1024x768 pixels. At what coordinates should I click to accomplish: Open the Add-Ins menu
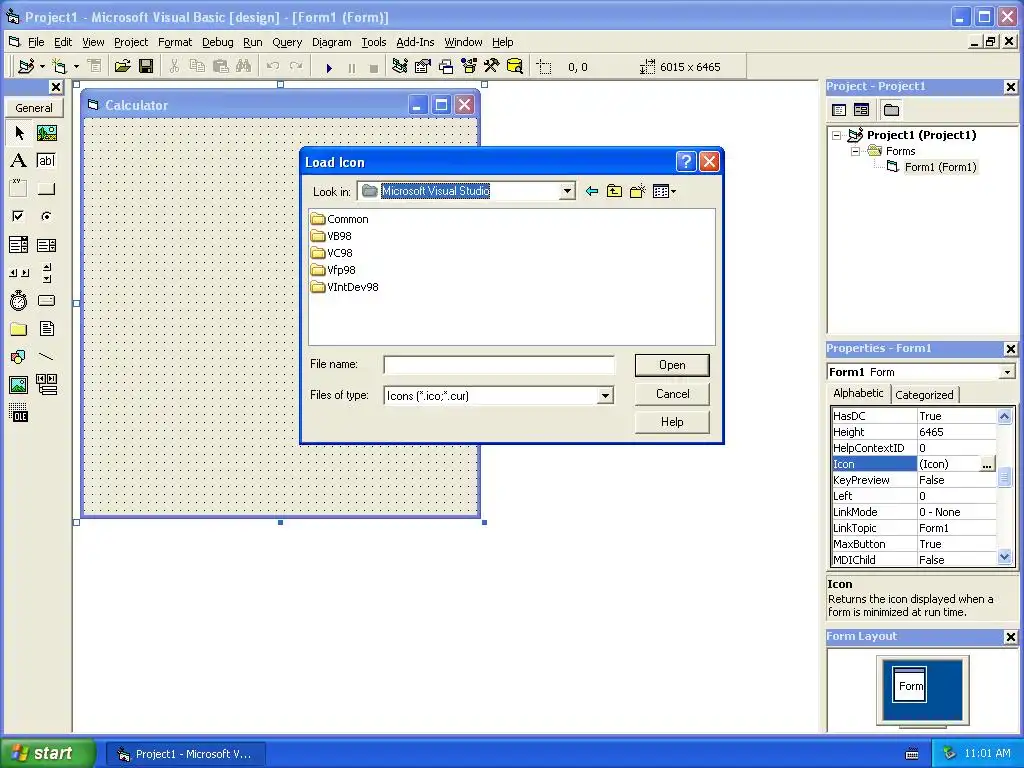415,42
